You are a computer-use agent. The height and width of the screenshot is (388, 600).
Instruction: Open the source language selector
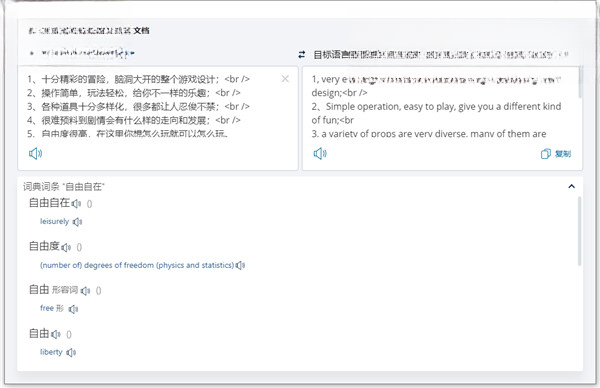coord(82,52)
